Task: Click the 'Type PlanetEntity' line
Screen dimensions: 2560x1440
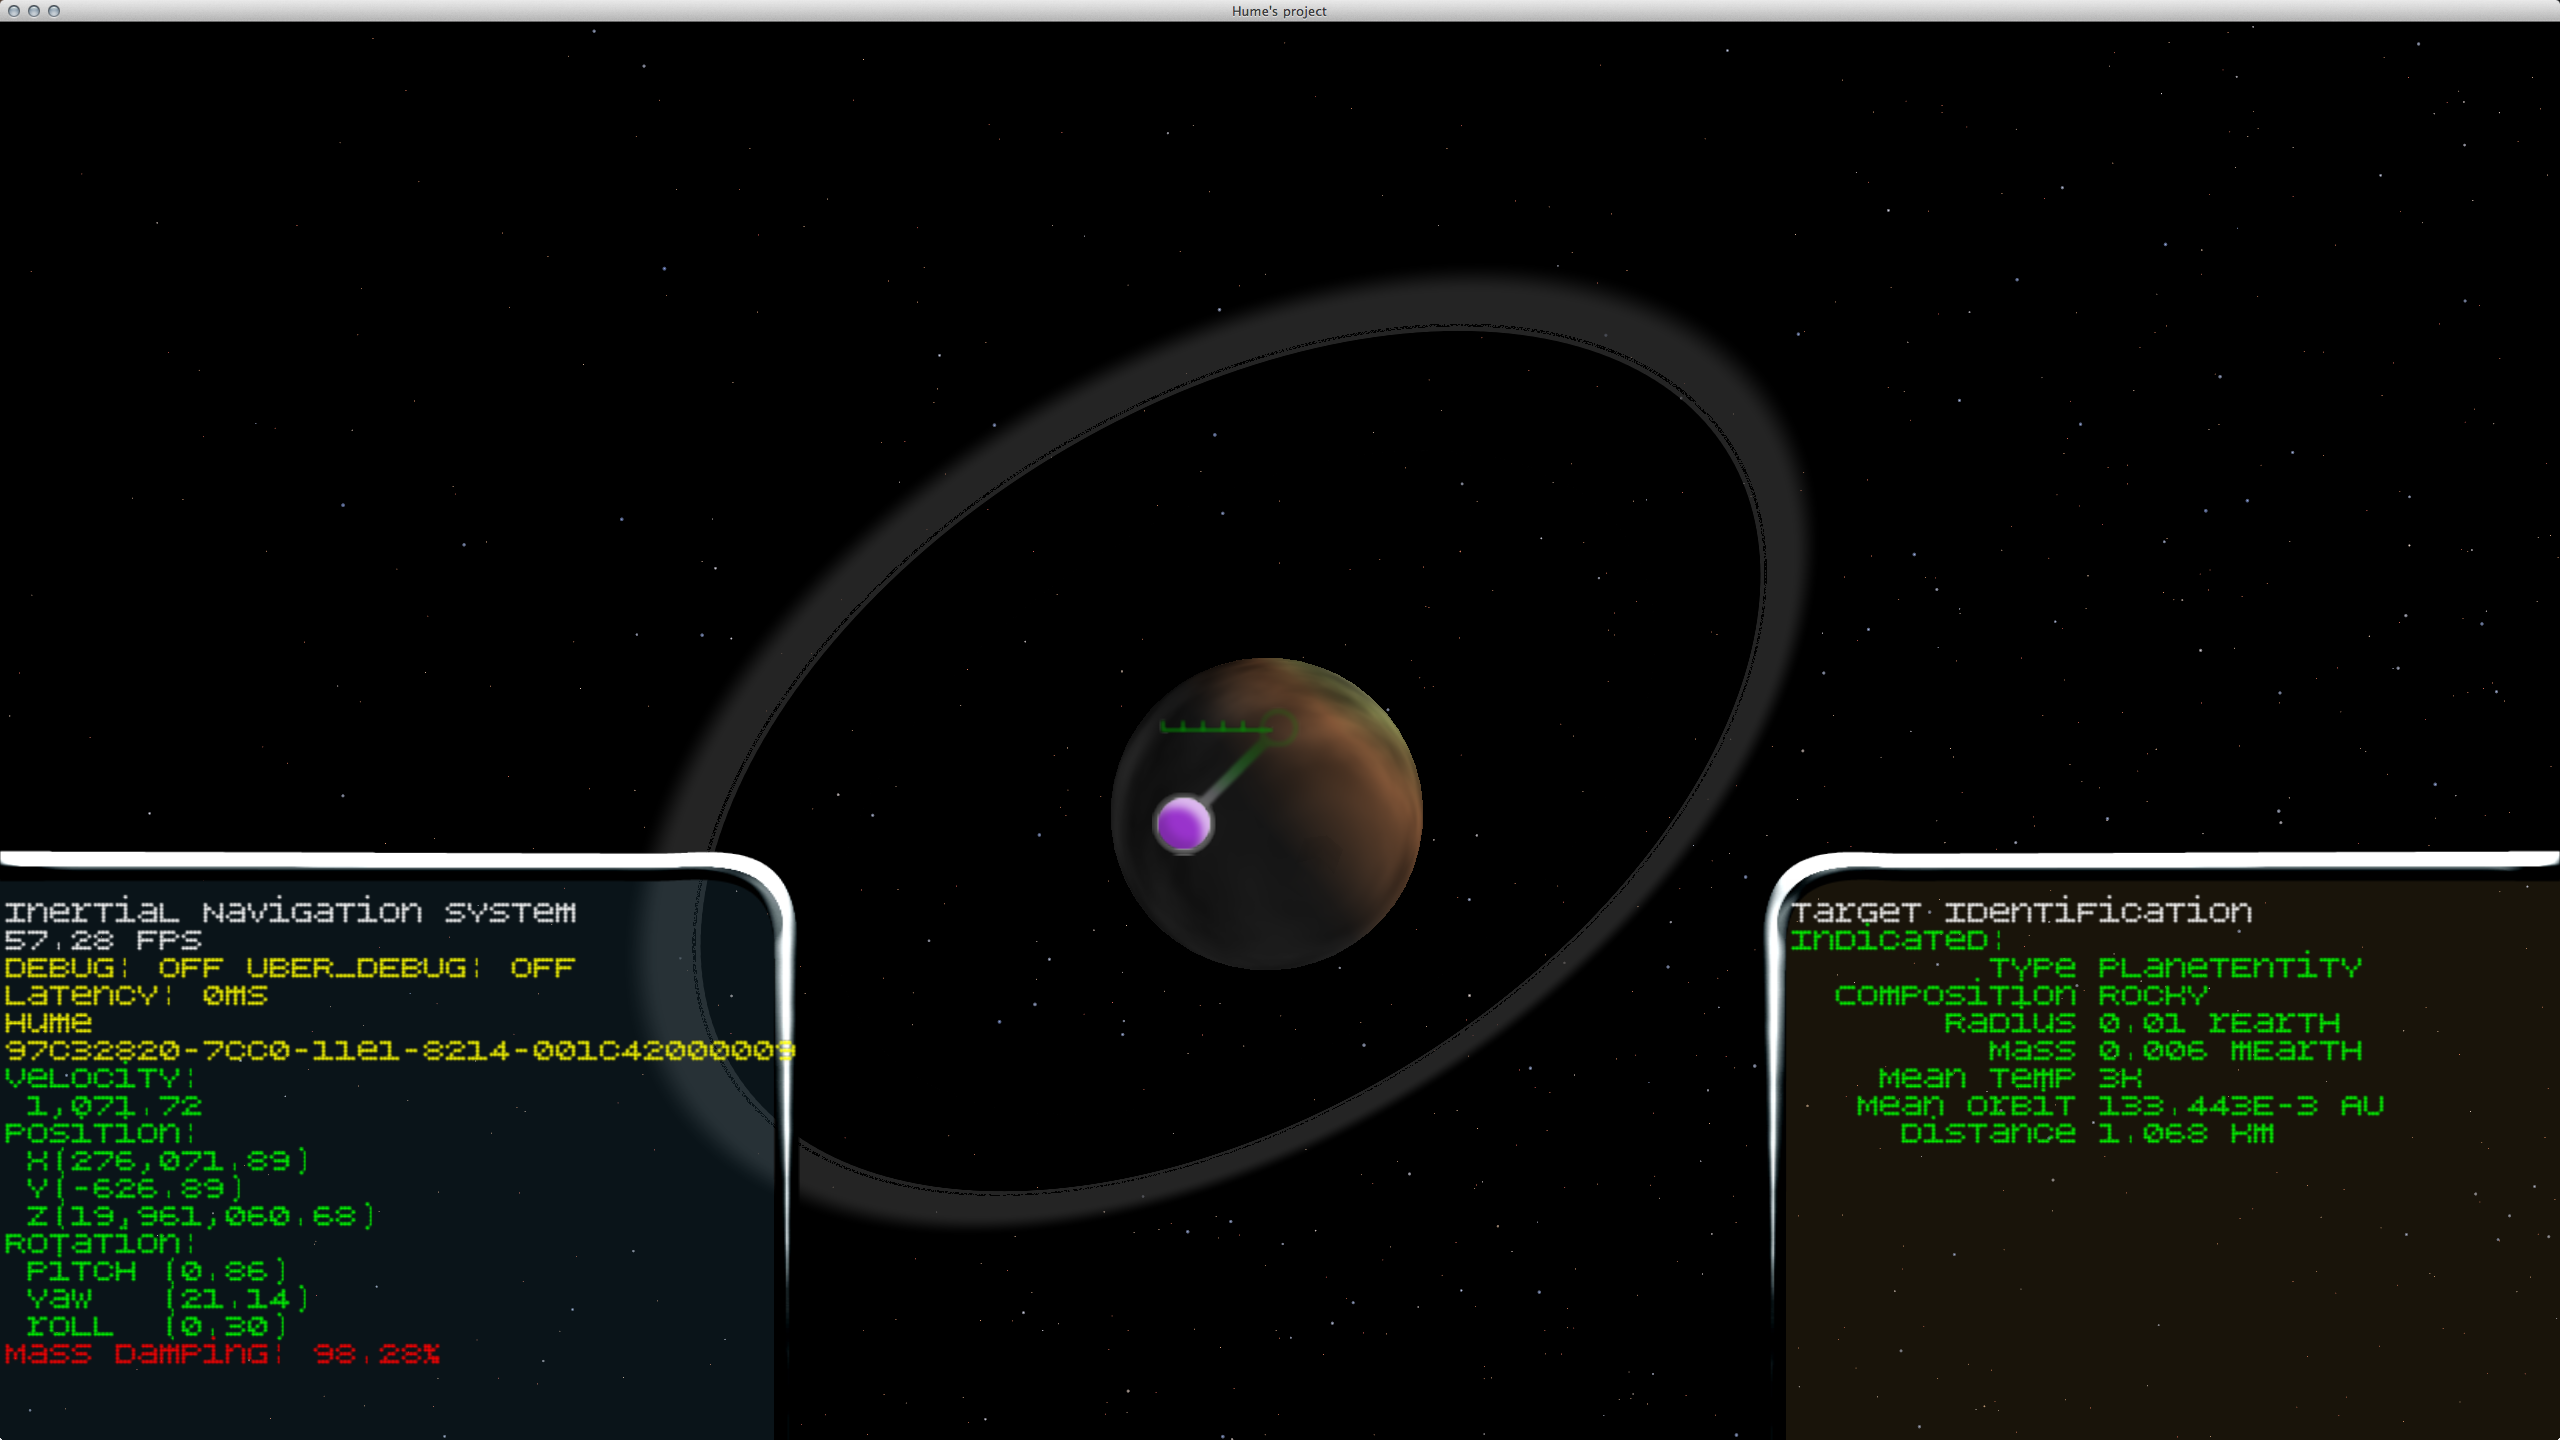Action: 2175,968
